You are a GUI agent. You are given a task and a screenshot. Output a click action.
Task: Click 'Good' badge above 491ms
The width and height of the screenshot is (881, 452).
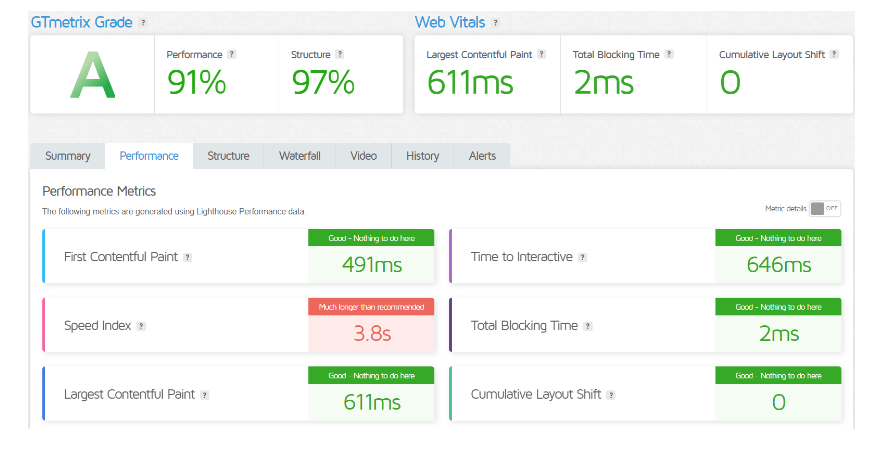click(x=371, y=238)
